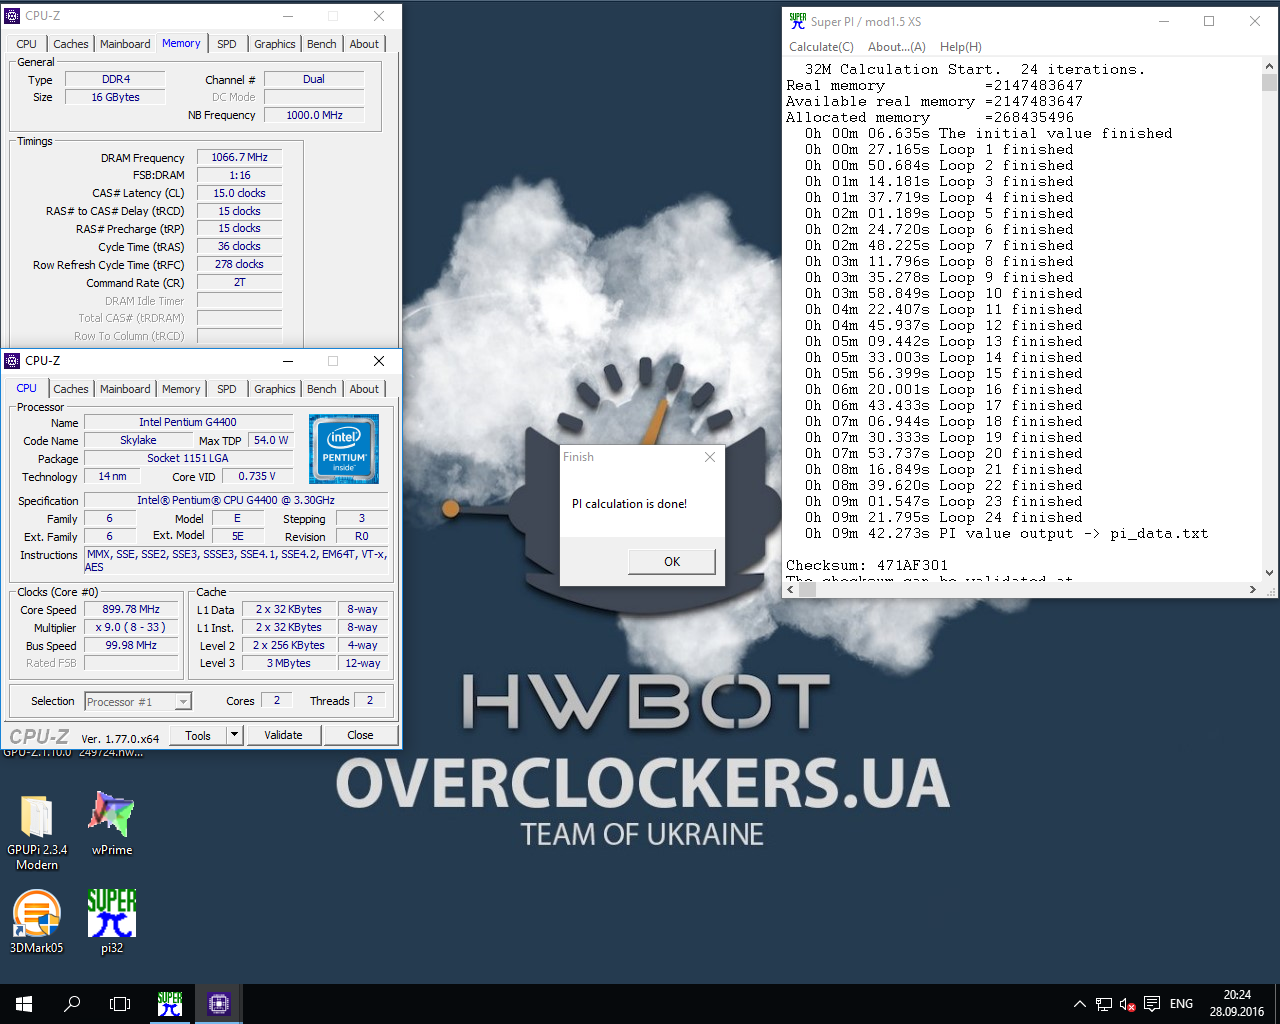Click the Intel Pentium logo in CPU-Z
Viewport: 1280px width, 1024px height.
click(344, 448)
